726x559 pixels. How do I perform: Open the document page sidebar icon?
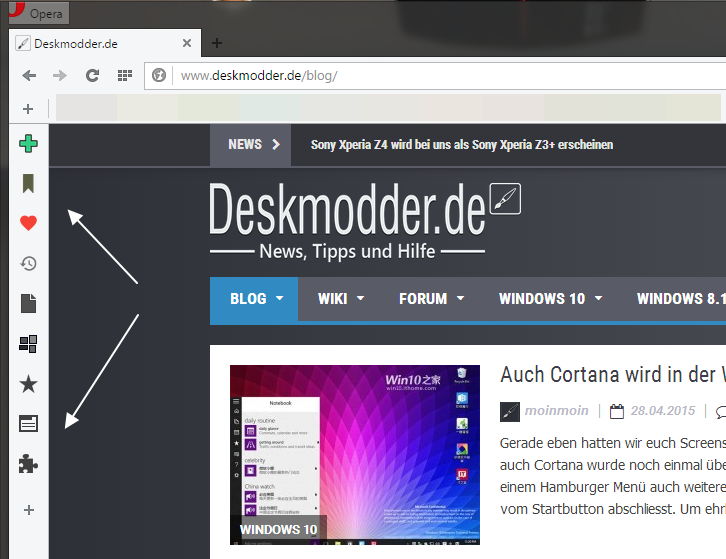[28, 303]
